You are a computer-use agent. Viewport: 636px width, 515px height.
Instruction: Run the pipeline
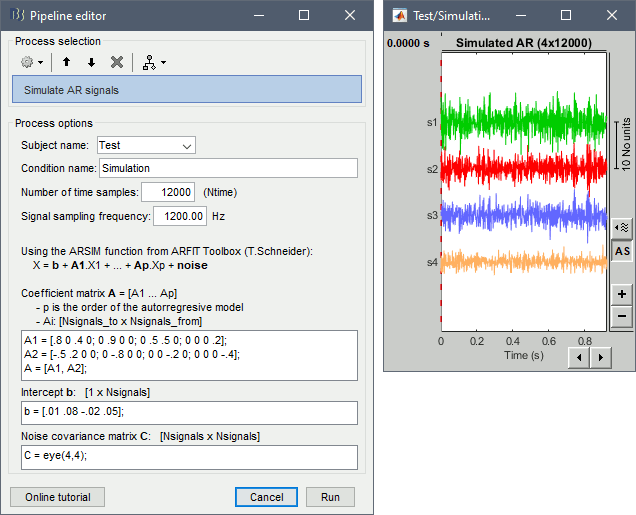(x=330, y=497)
